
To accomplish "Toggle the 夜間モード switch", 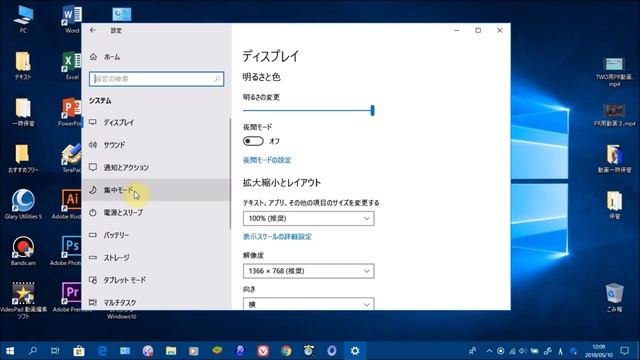I will (253, 141).
